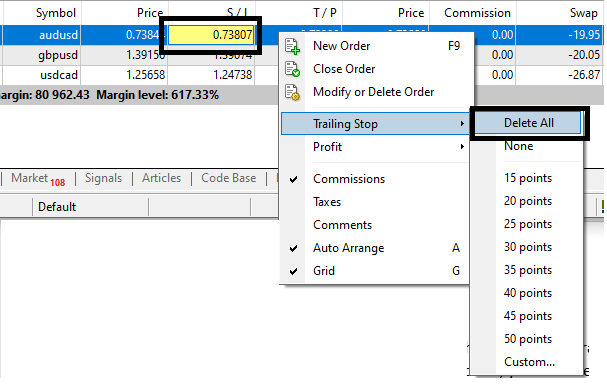This screenshot has height=386, width=607.
Task: Toggle the Taxes column option
Action: coord(376,202)
